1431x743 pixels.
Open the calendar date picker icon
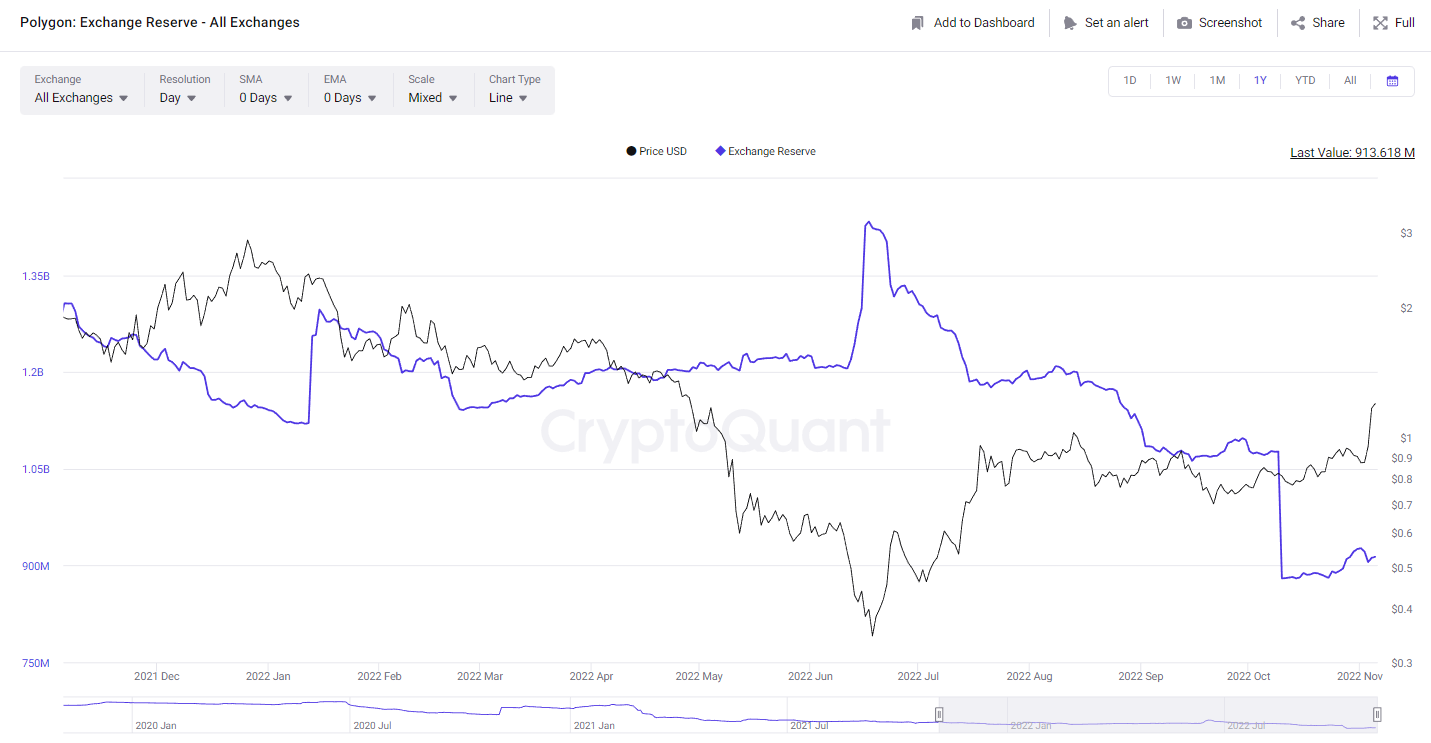pyautogui.click(x=1392, y=81)
